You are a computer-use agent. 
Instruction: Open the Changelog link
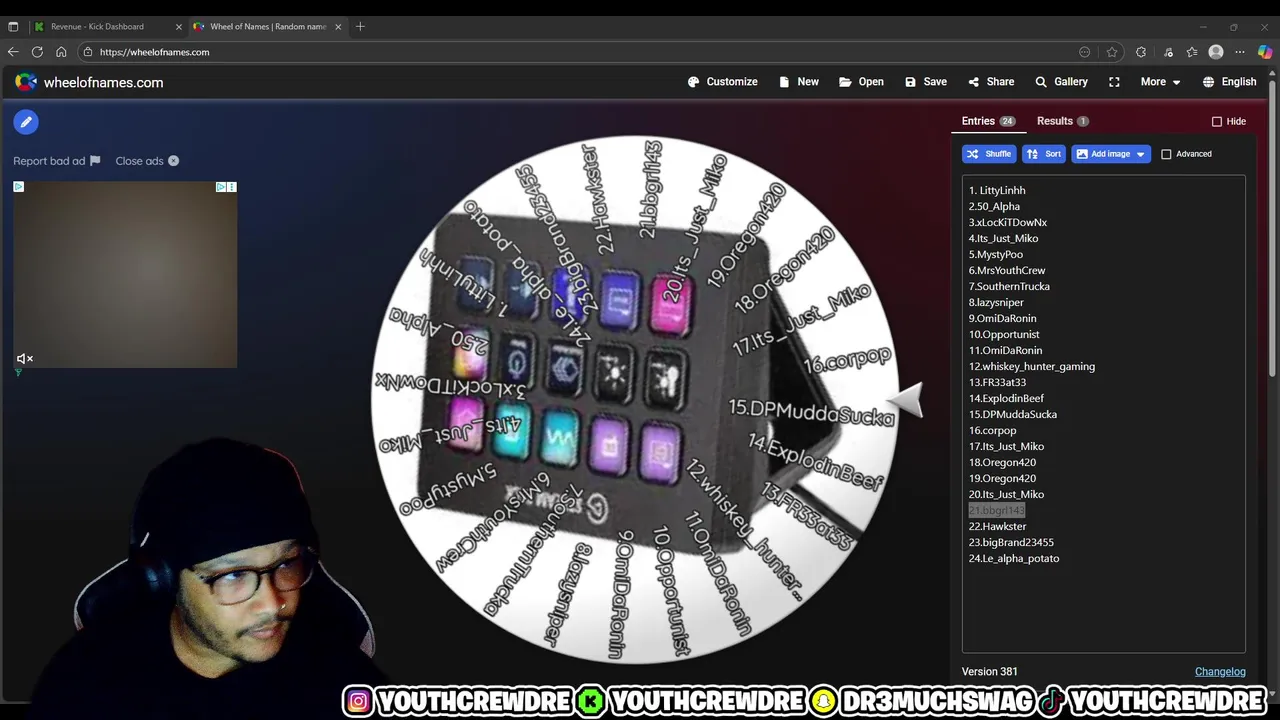pyautogui.click(x=1220, y=671)
